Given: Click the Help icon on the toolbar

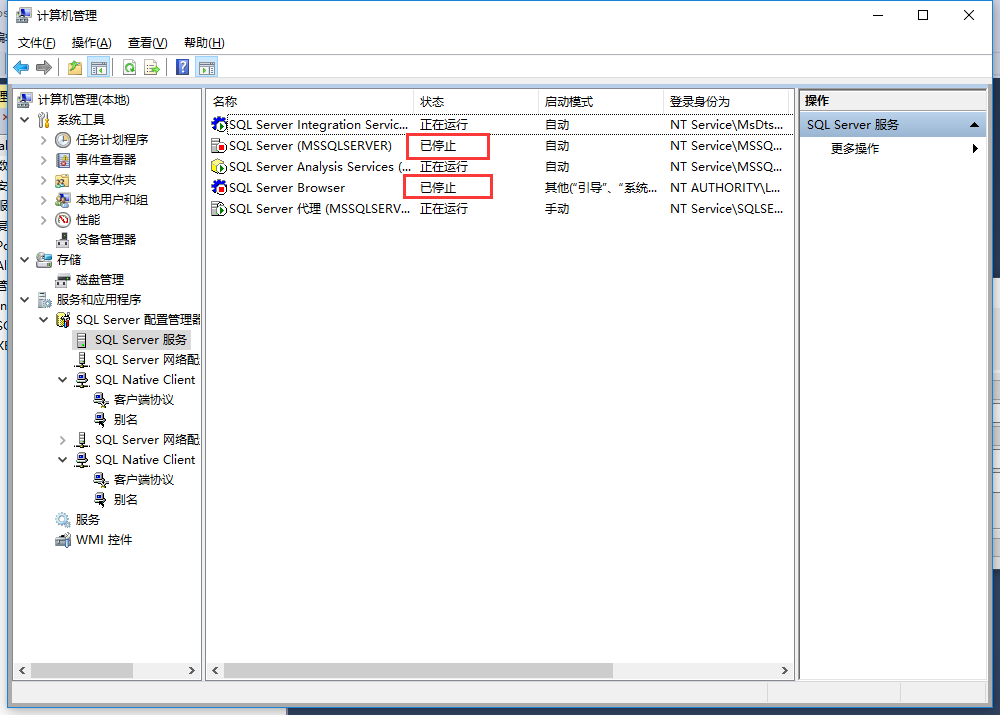Looking at the screenshot, I should click(x=182, y=67).
